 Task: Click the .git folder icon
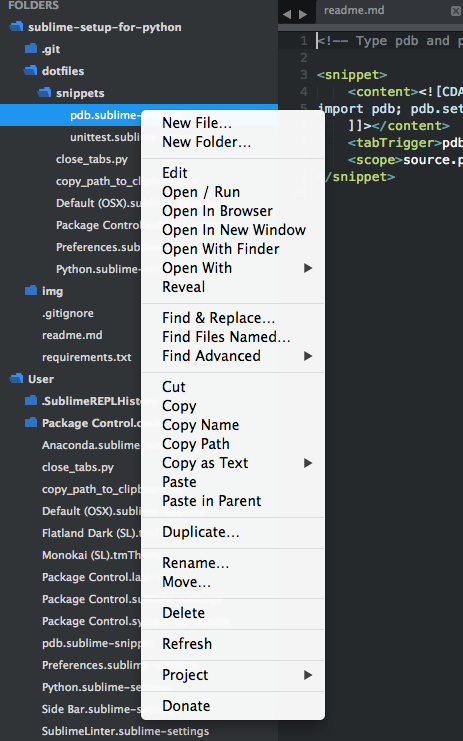(31, 49)
